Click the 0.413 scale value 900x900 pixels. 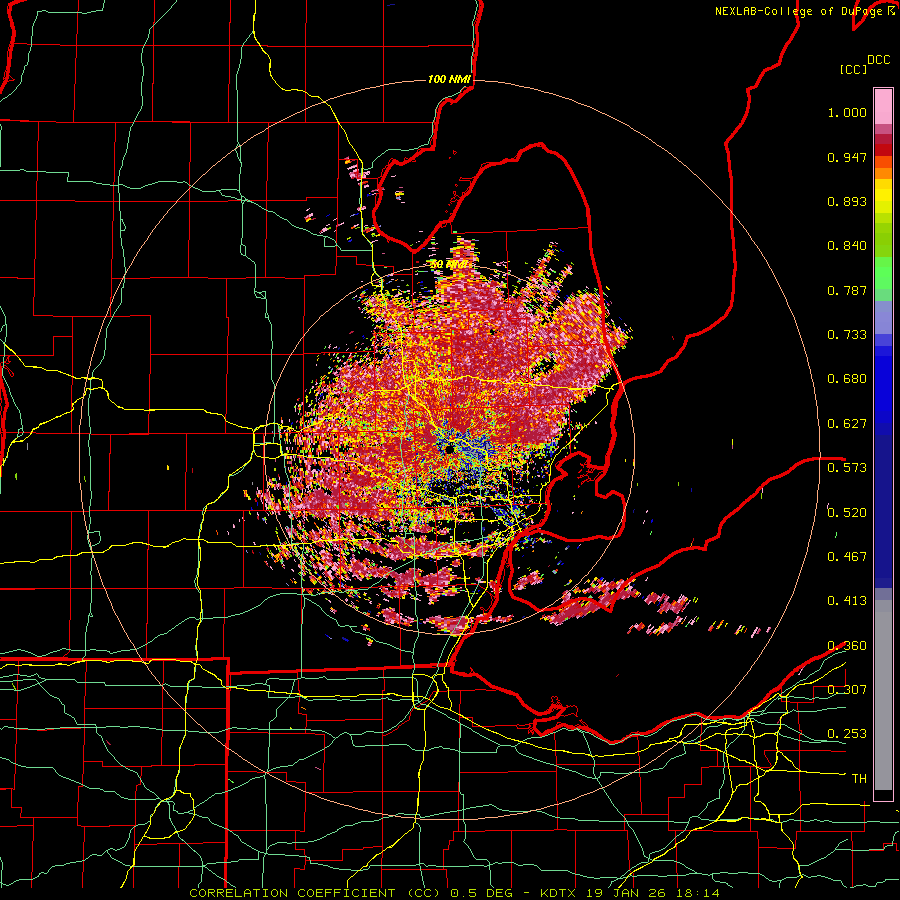coord(847,601)
